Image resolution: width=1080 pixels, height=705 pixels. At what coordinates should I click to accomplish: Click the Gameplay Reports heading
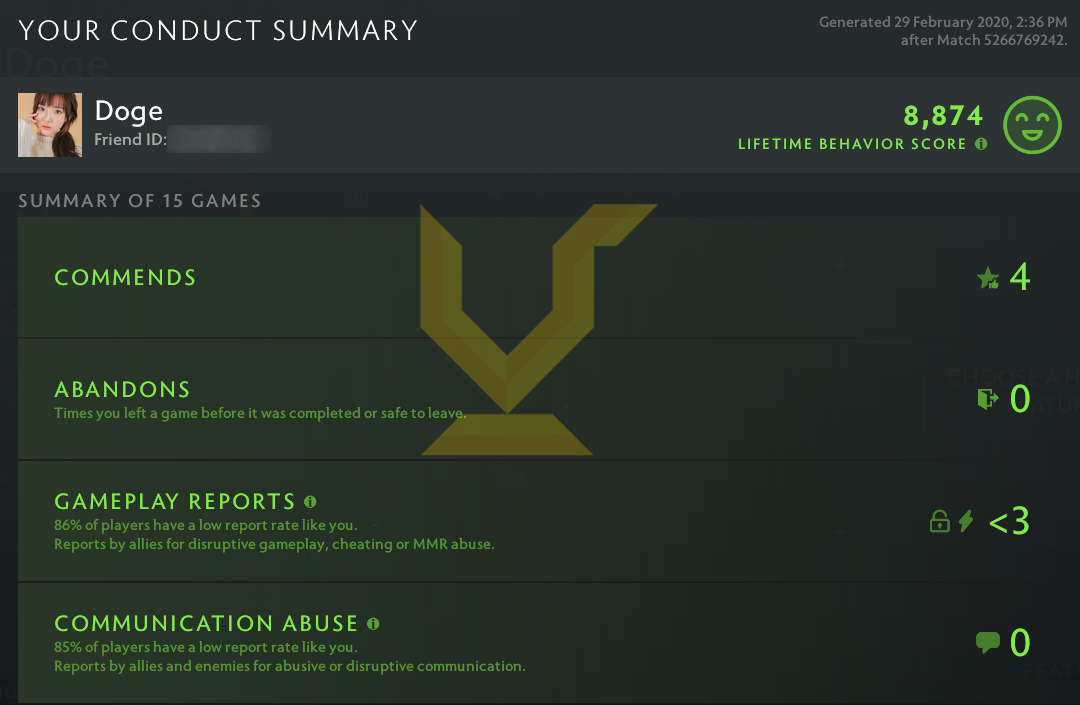tap(175, 501)
